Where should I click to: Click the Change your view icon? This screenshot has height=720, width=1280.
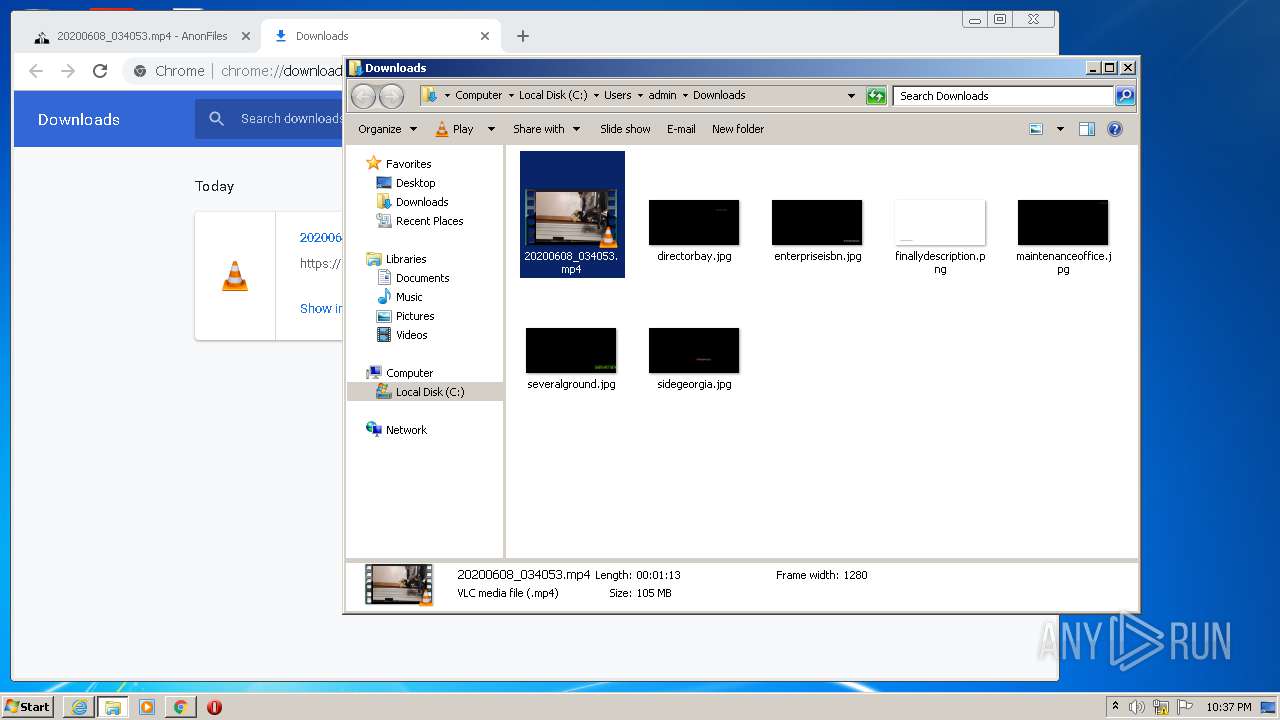click(1036, 129)
